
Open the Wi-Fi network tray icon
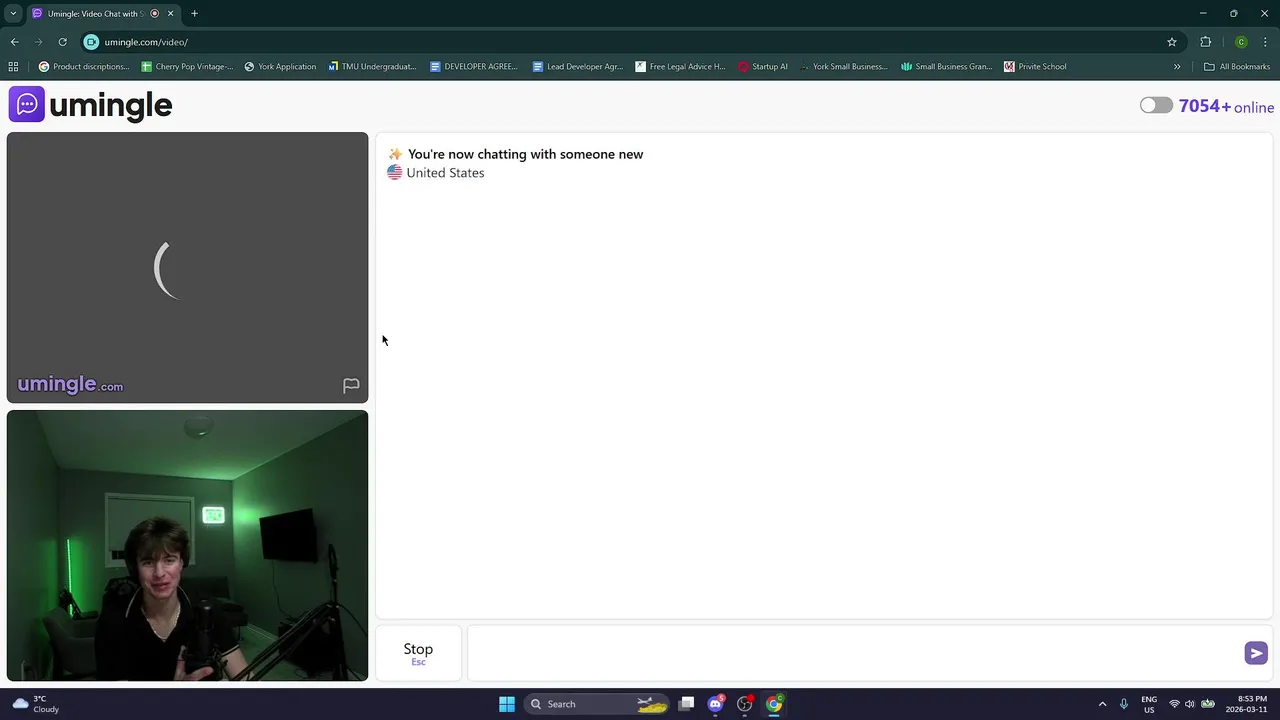1174,704
